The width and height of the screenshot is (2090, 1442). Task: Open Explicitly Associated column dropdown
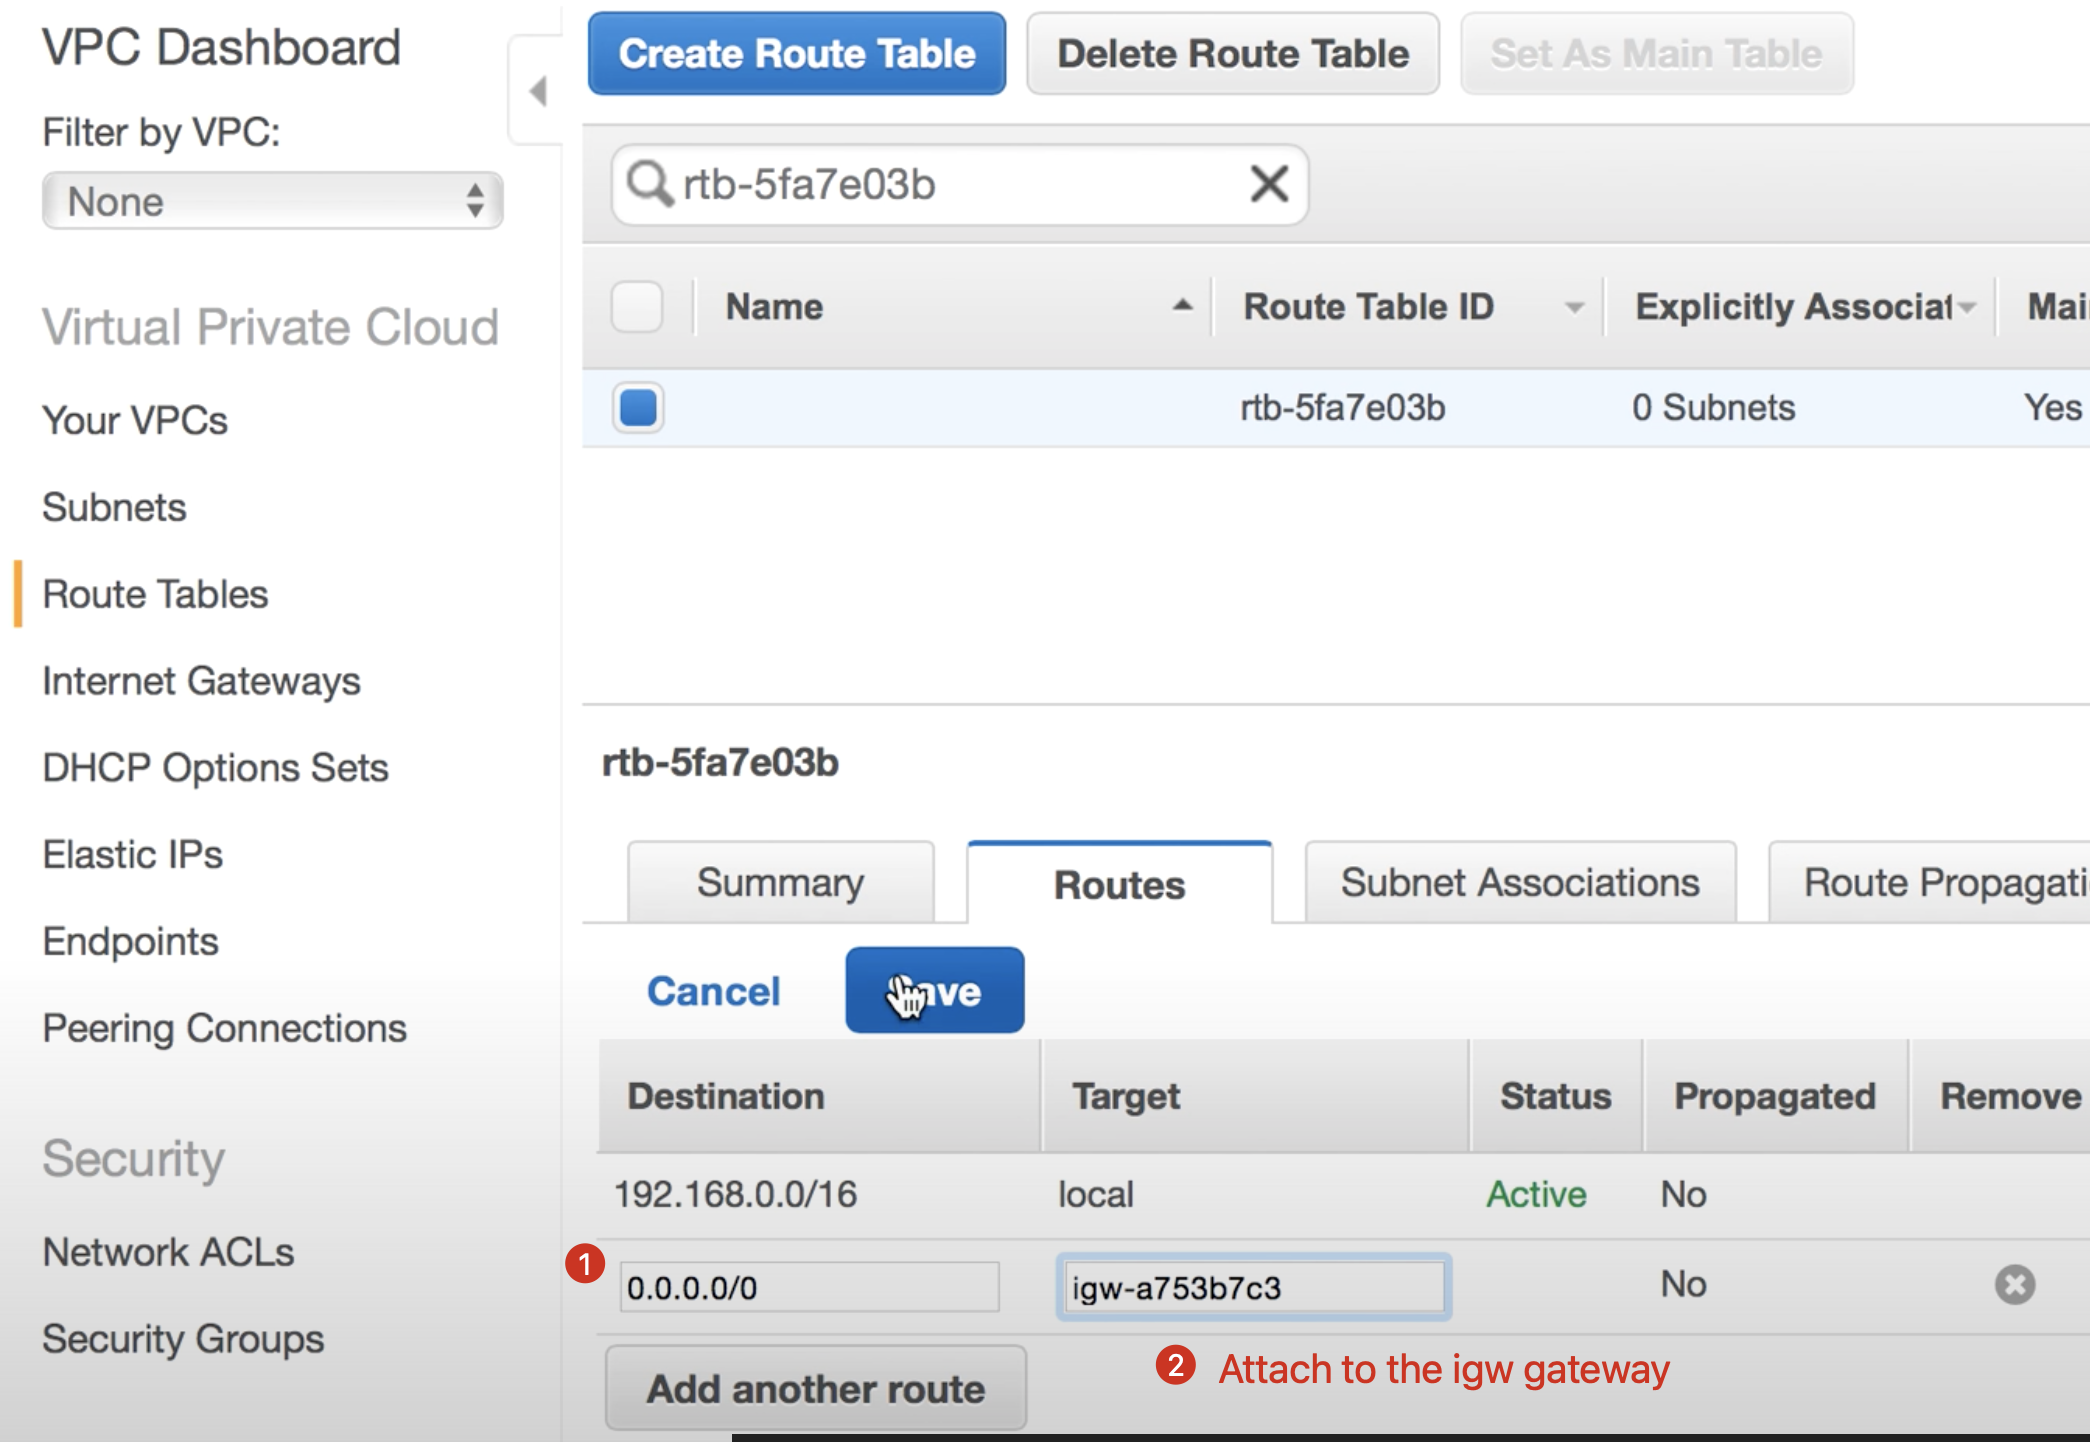coord(1967,307)
